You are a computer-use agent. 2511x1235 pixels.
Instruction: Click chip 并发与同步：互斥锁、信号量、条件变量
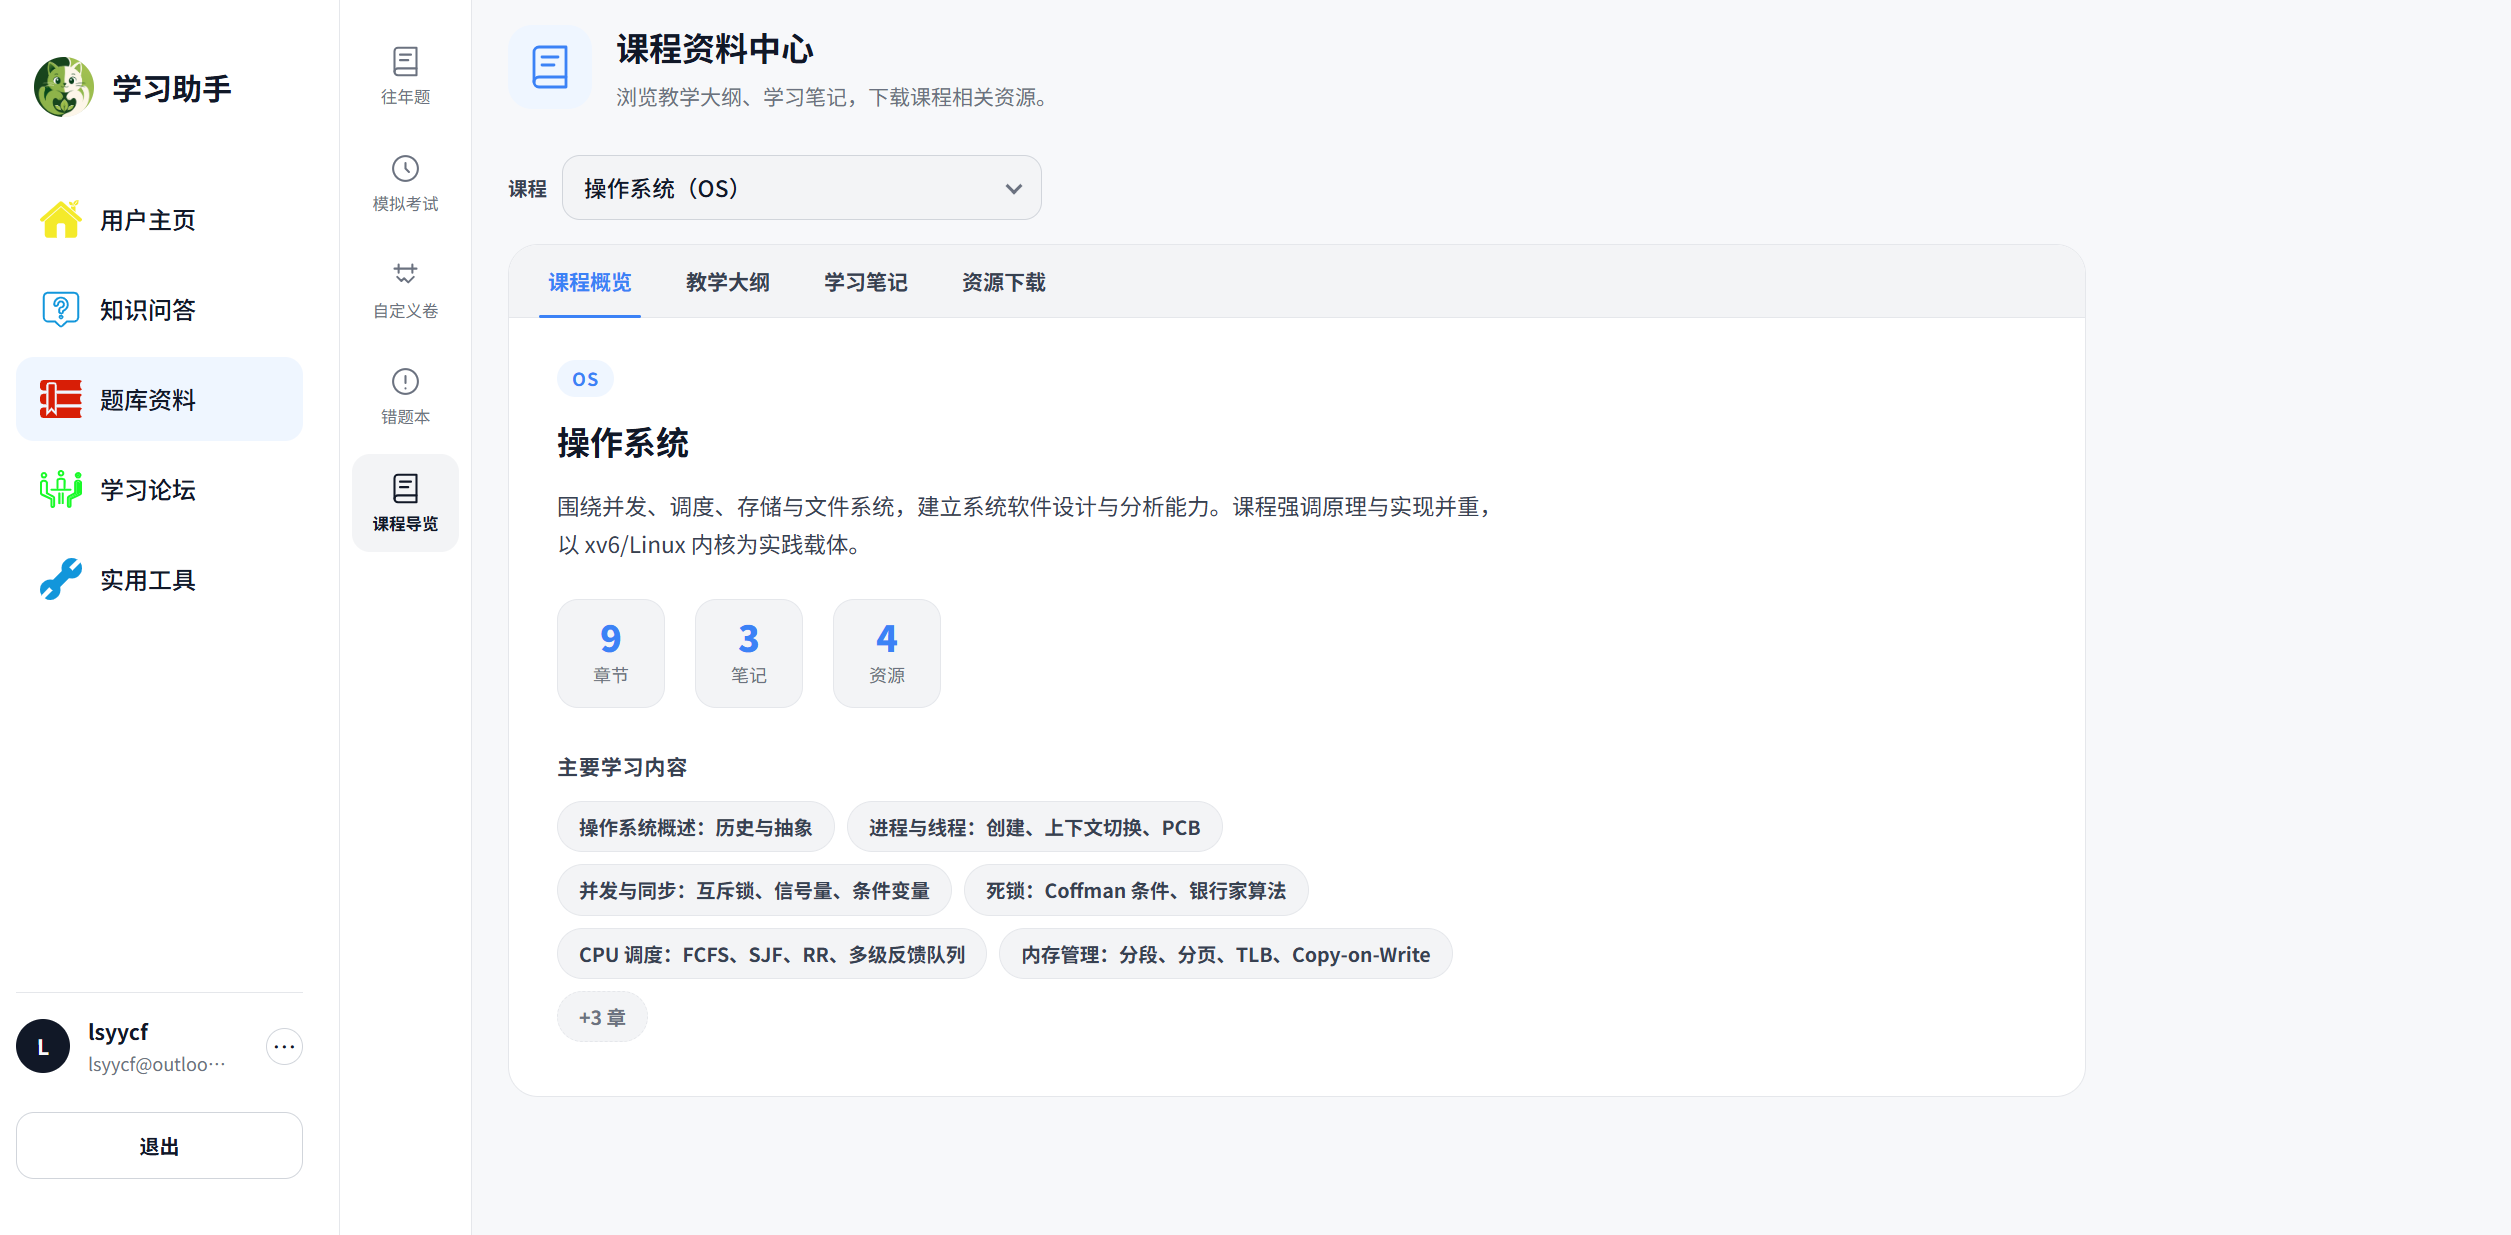(x=754, y=890)
